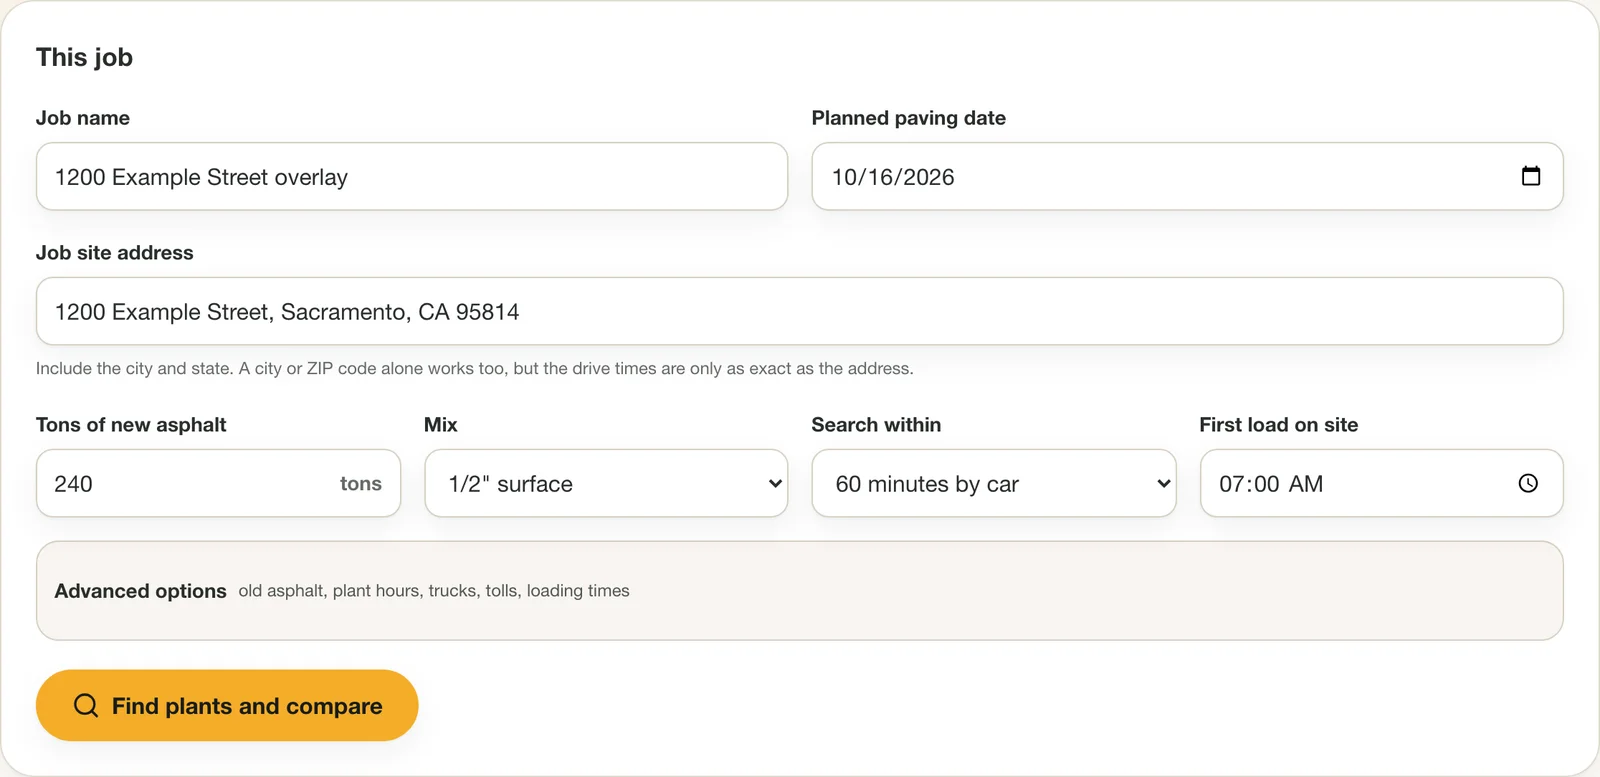Screen dimensions: 1600x777
Task: Open the Mix dropdown
Action: click(606, 483)
